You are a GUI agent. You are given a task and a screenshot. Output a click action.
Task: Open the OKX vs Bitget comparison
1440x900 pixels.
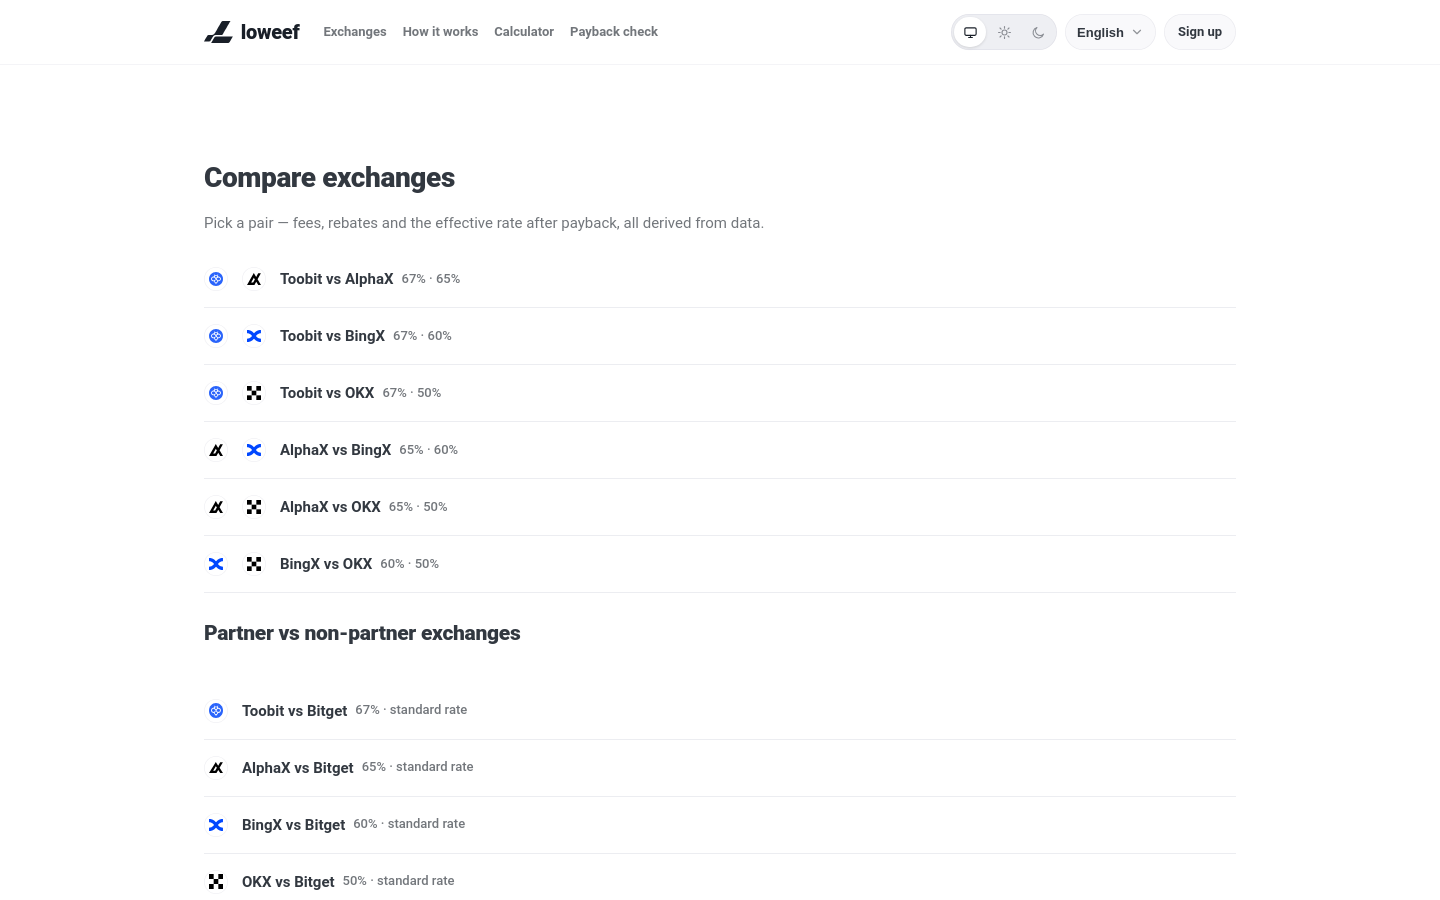click(x=288, y=882)
